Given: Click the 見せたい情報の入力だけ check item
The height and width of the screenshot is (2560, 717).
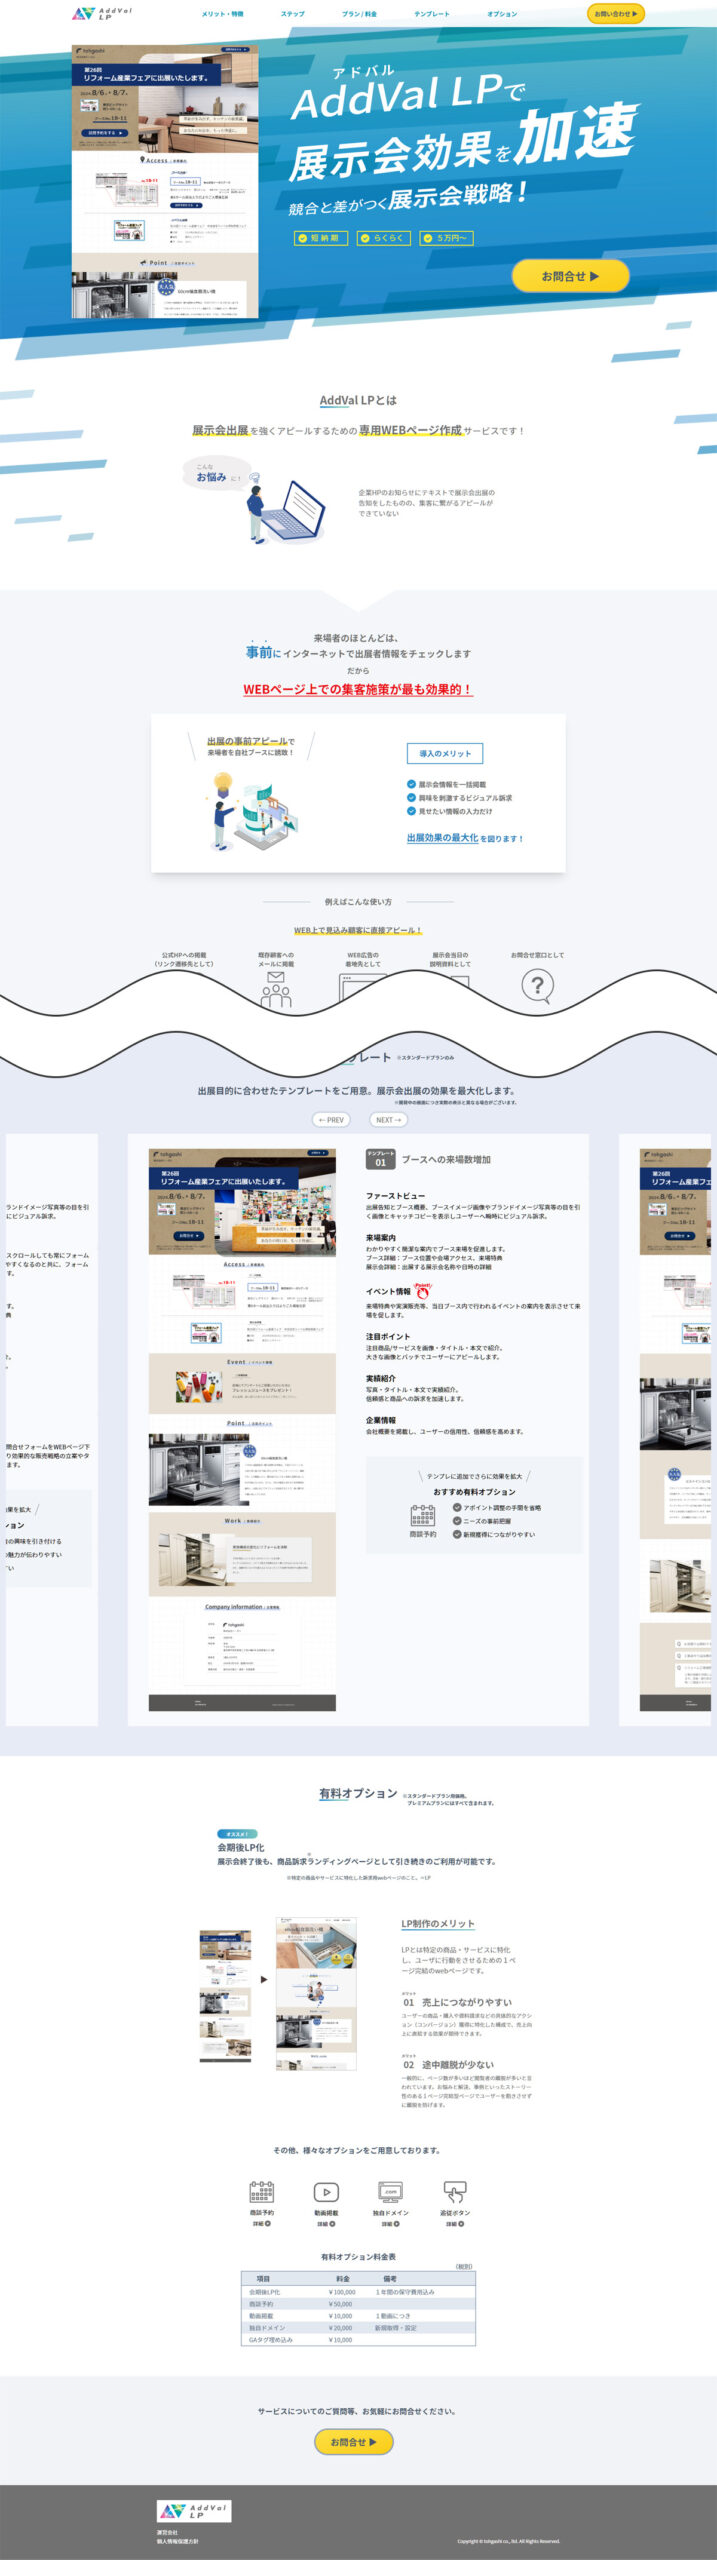Looking at the screenshot, I should point(449,811).
